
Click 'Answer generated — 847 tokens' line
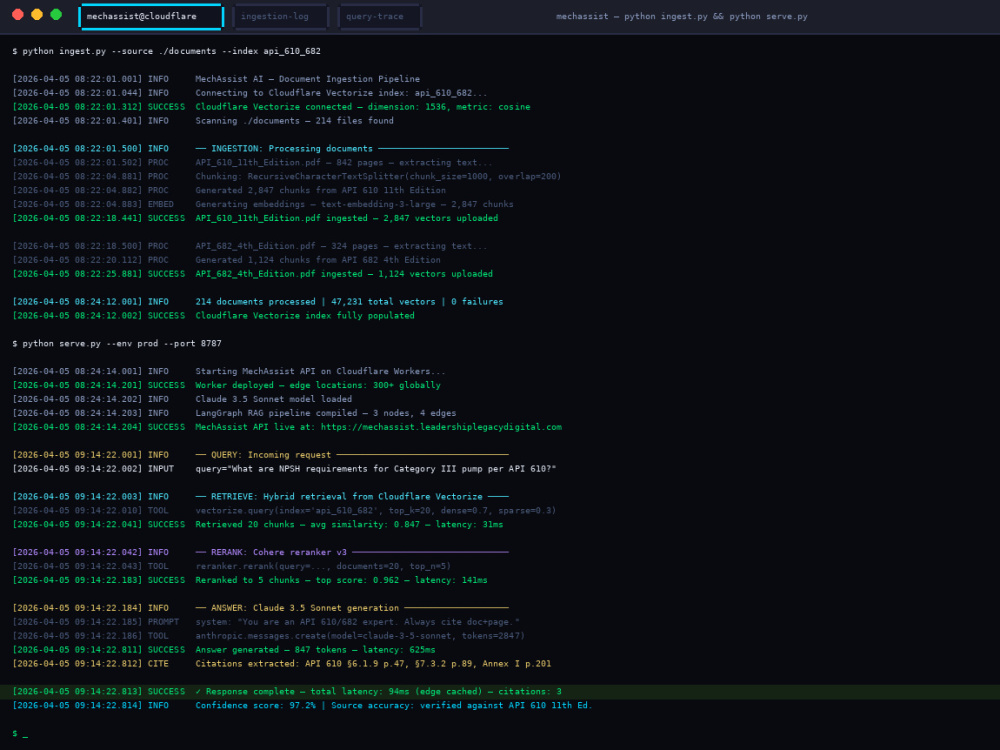pyautogui.click(x=224, y=650)
